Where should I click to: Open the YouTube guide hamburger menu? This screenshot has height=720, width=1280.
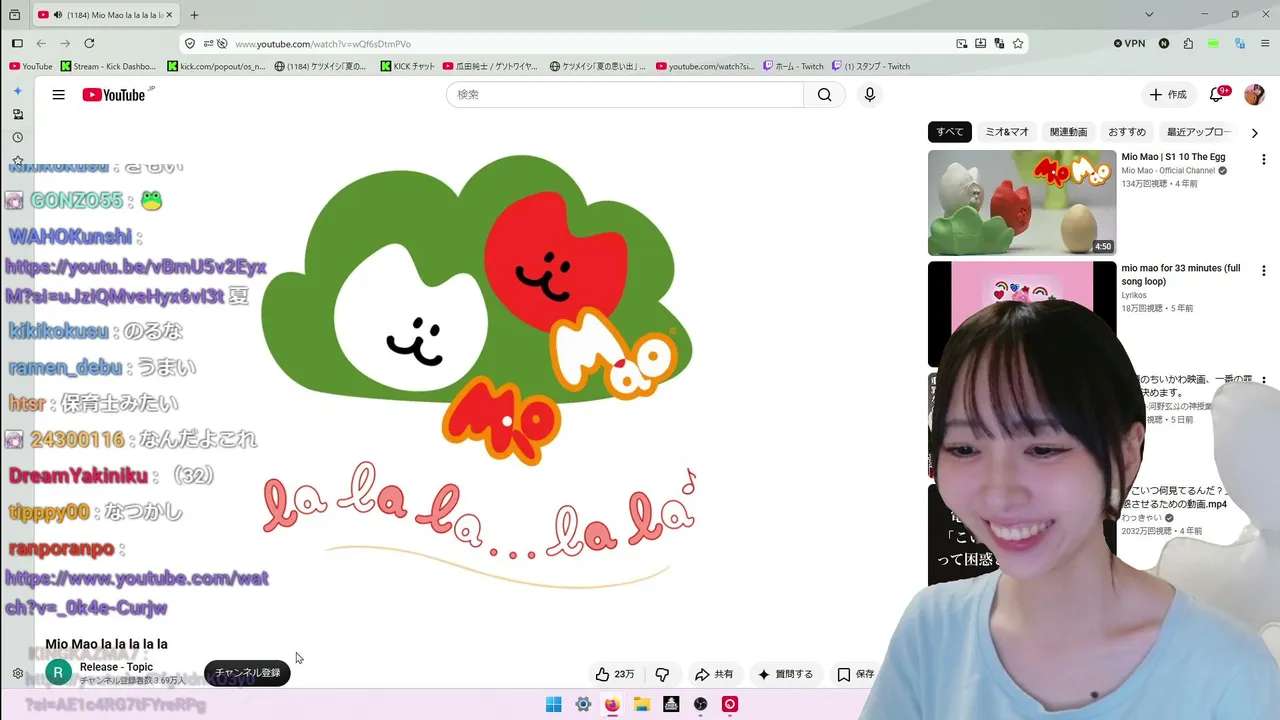click(59, 95)
